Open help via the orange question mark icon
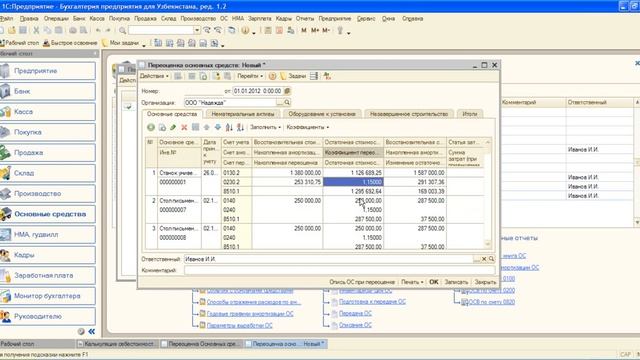The image size is (640, 360). point(272,76)
